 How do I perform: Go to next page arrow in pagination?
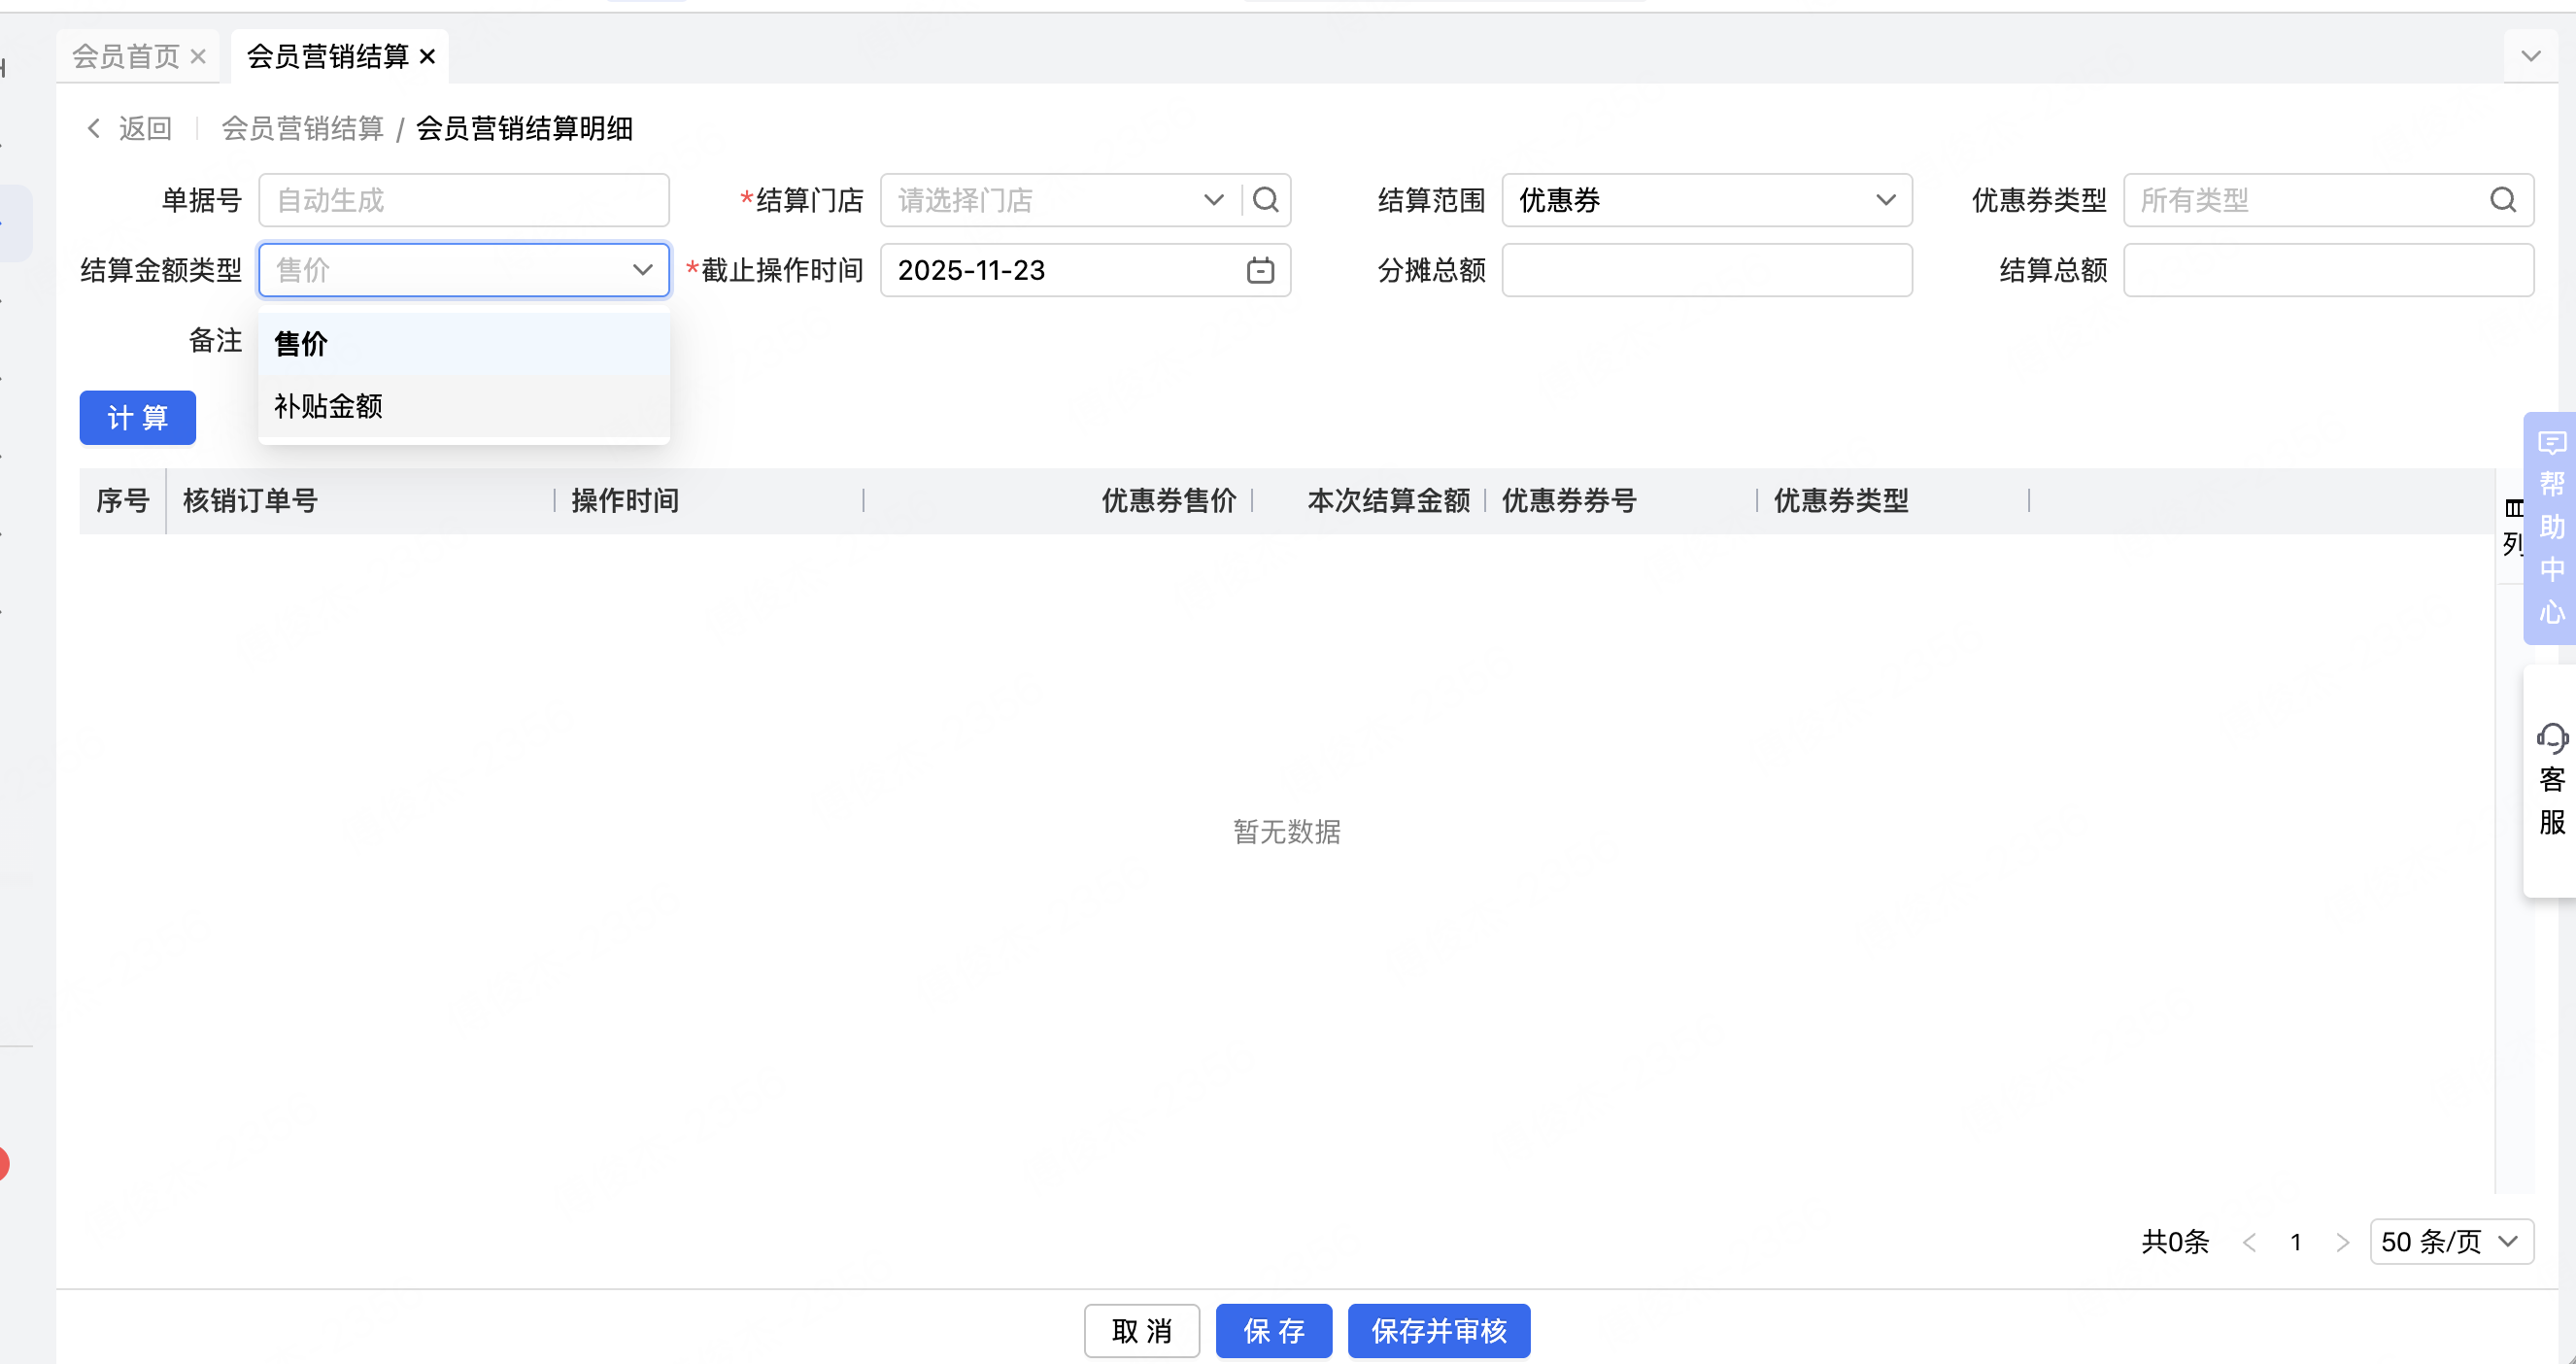click(2342, 1242)
